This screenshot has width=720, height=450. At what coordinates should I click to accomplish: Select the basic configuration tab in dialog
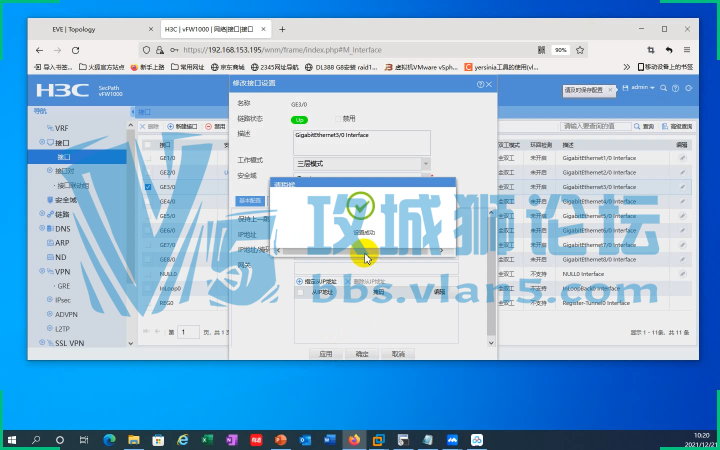(x=250, y=201)
